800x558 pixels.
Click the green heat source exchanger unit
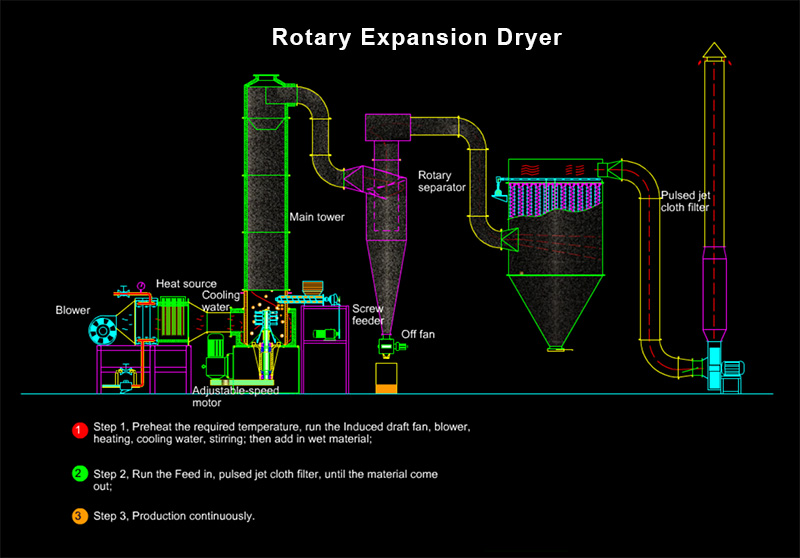pyautogui.click(x=175, y=320)
